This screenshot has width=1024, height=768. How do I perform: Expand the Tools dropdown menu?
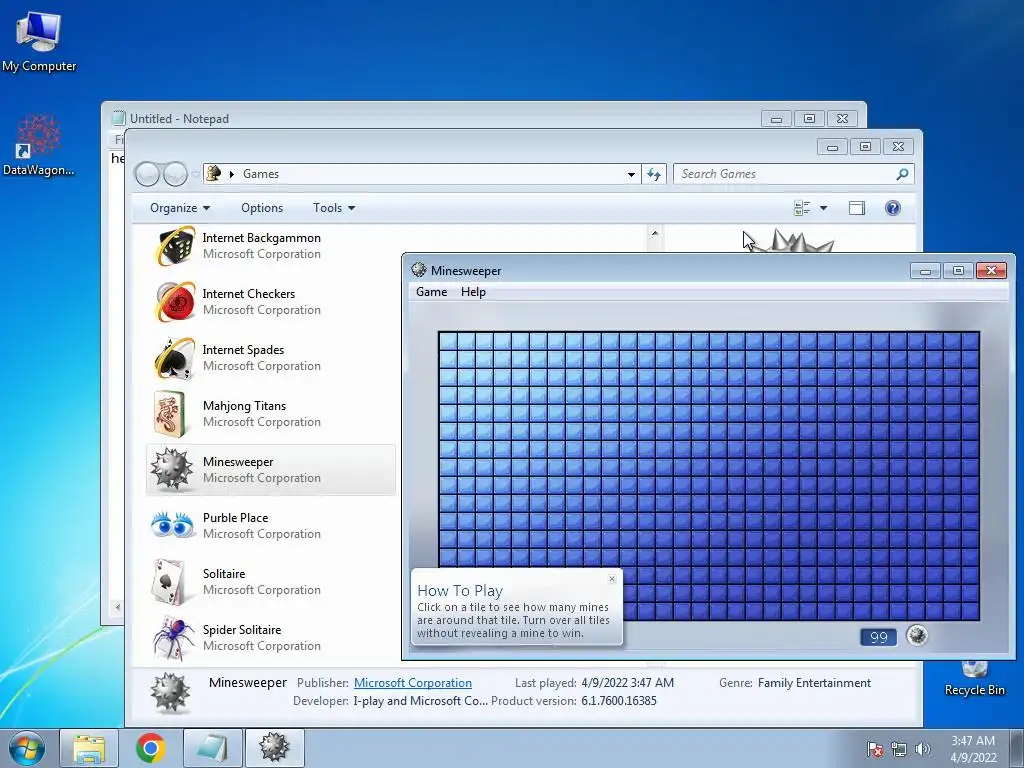click(334, 208)
